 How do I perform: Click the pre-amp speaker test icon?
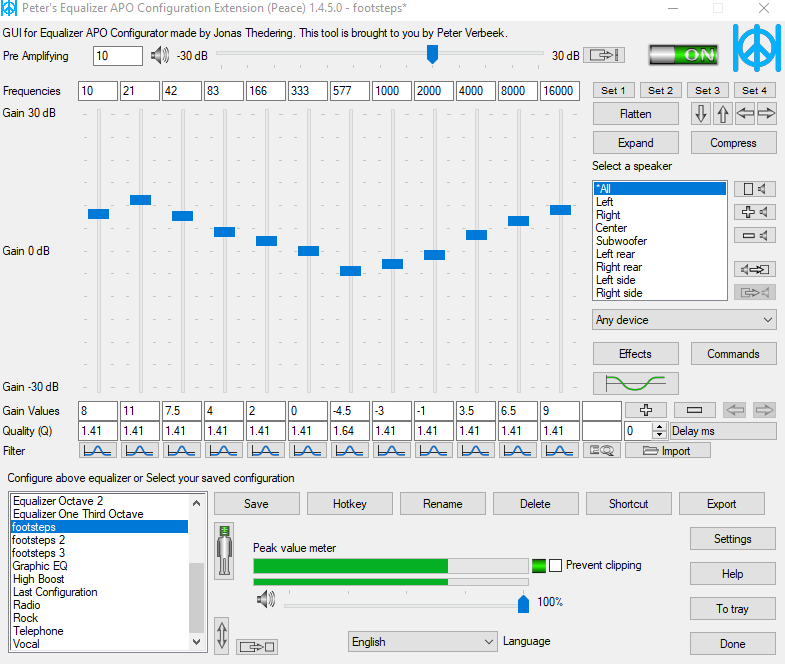coord(160,55)
